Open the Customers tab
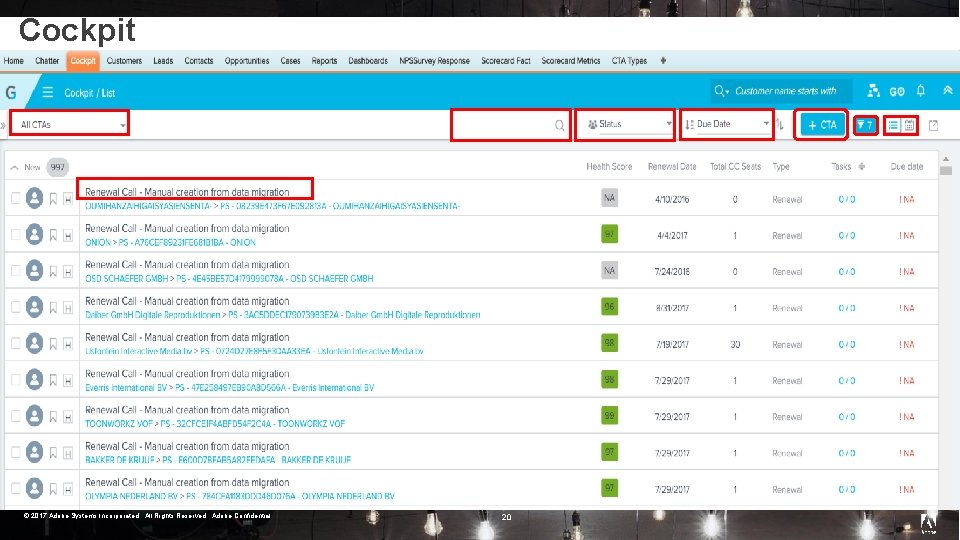 pos(124,61)
